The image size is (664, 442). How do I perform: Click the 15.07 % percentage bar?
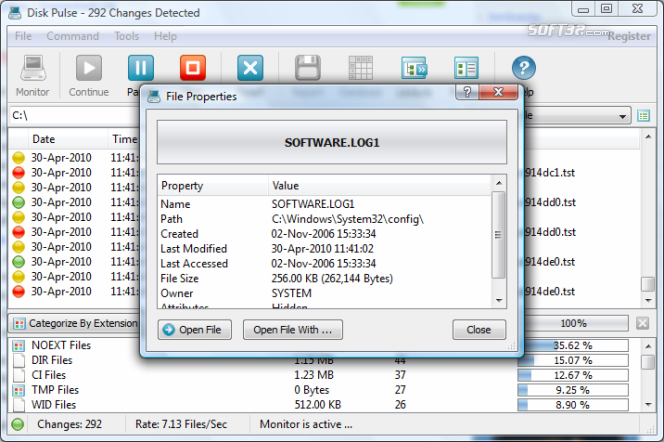tap(573, 361)
